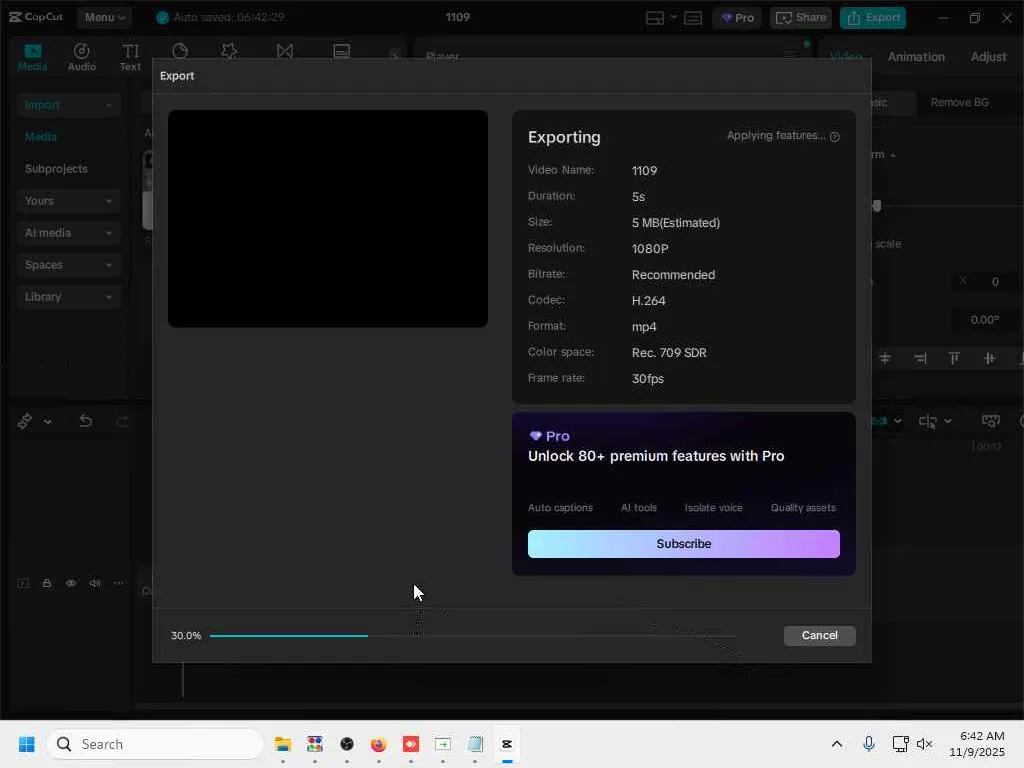Viewport: 1024px width, 768px height.
Task: Click the layout switcher icon
Action: [x=654, y=18]
